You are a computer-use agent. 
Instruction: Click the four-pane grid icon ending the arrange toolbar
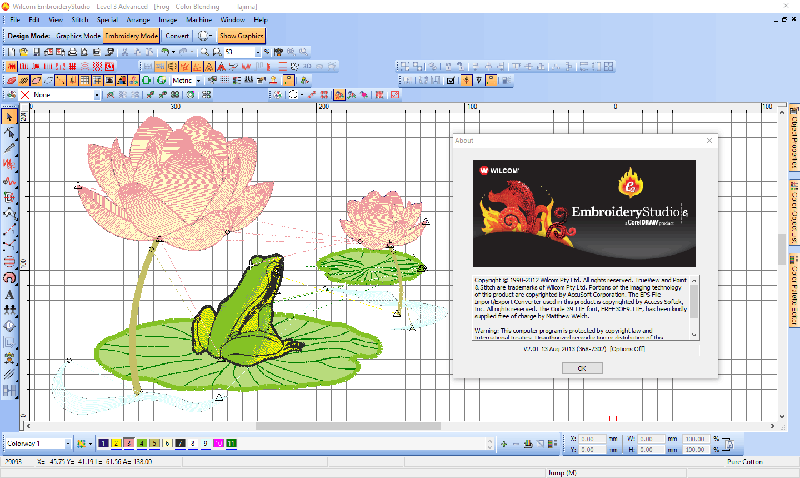click(608, 66)
